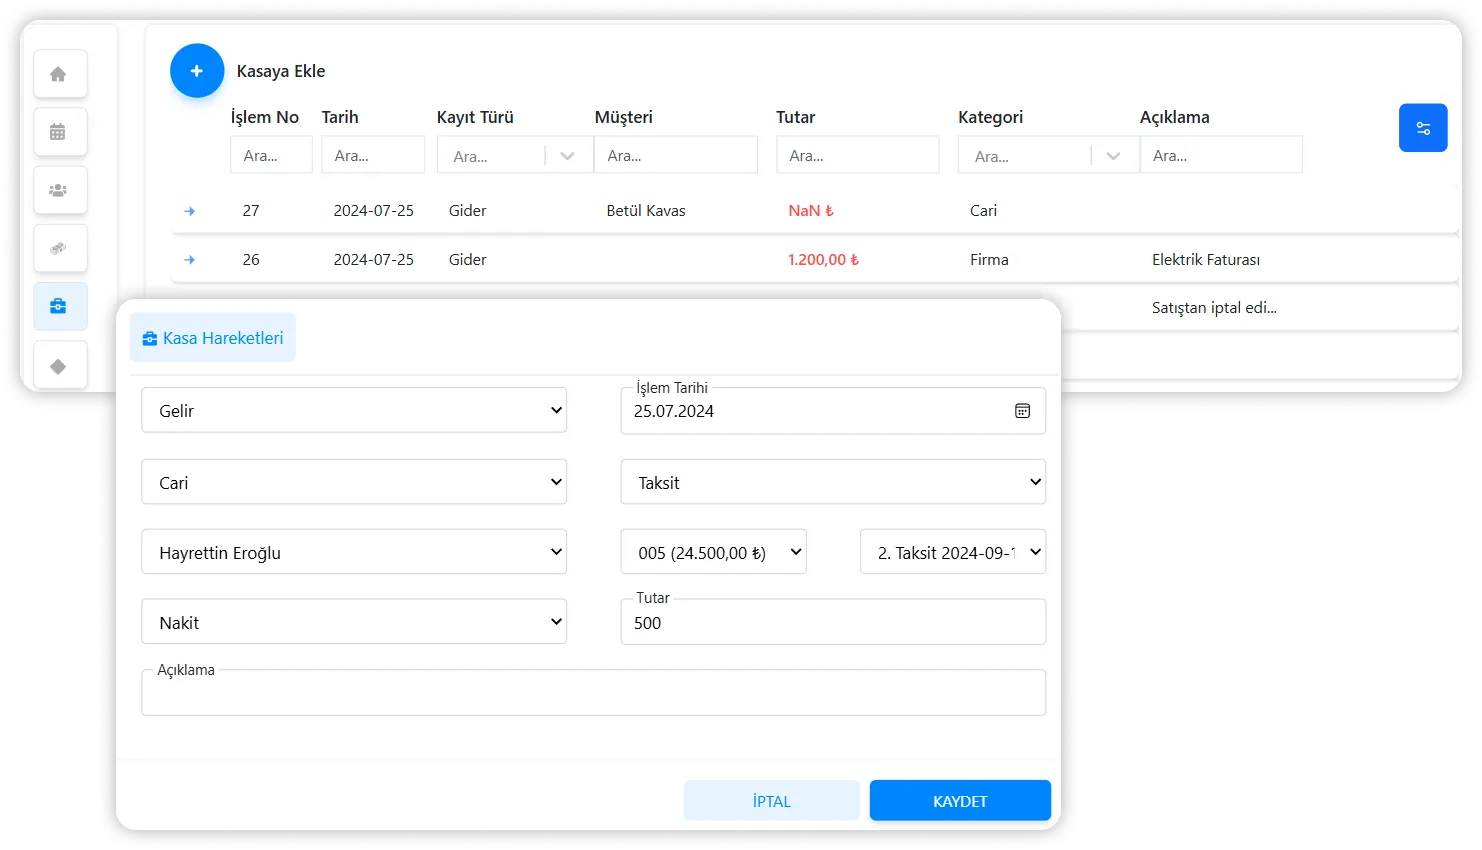Select the briefcase cash register sidebar icon
The height and width of the screenshot is (850, 1482).
[x=59, y=307]
